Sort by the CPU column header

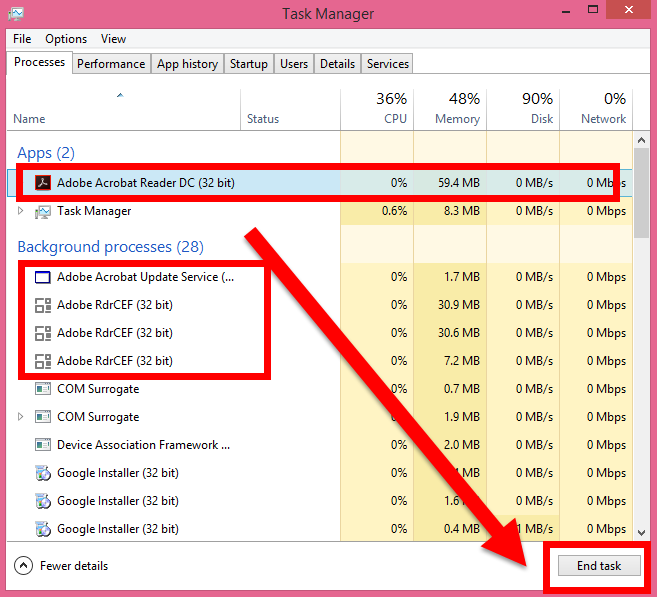coord(377,110)
